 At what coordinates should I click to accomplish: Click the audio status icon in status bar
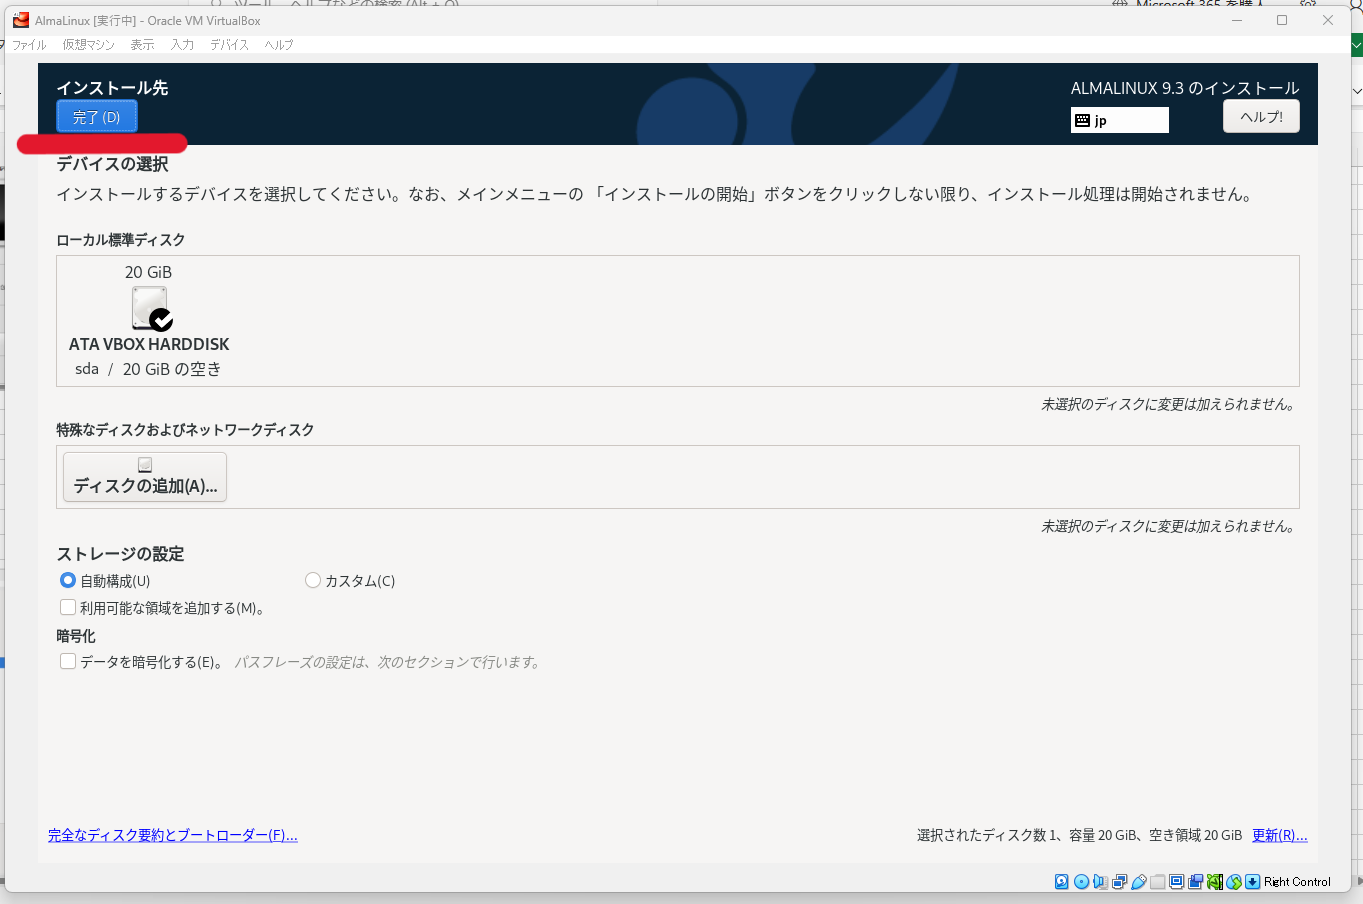pos(1099,881)
